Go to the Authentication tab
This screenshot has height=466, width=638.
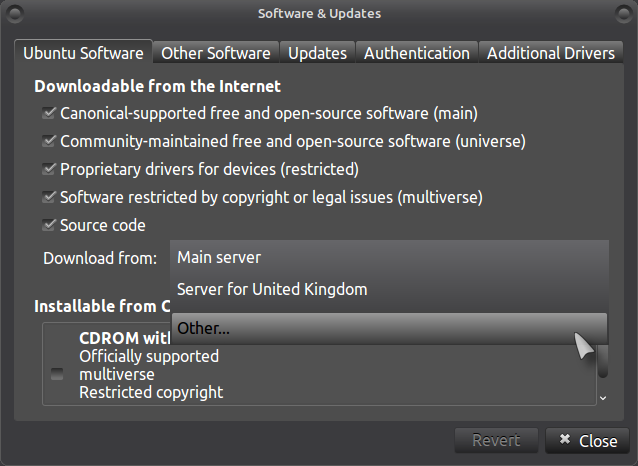coord(416,53)
